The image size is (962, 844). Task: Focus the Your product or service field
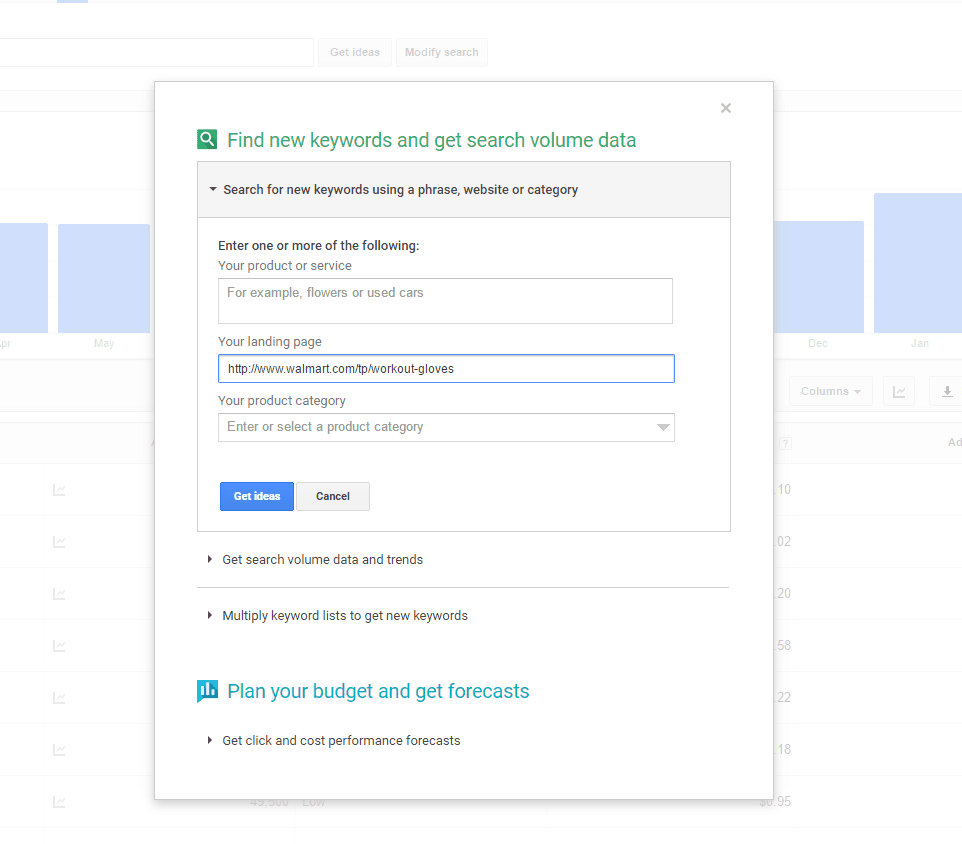445,301
